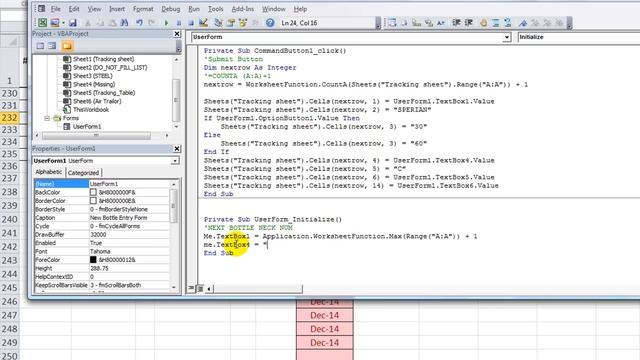Close the Properties - UserForm1 pane
This screenshot has width=640, height=360.
coord(177,149)
